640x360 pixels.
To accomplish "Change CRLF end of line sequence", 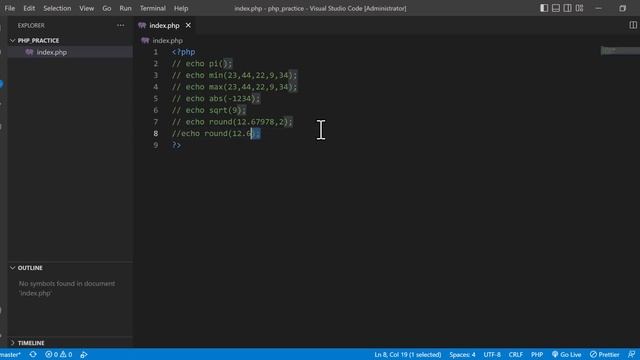I will (x=516, y=354).
